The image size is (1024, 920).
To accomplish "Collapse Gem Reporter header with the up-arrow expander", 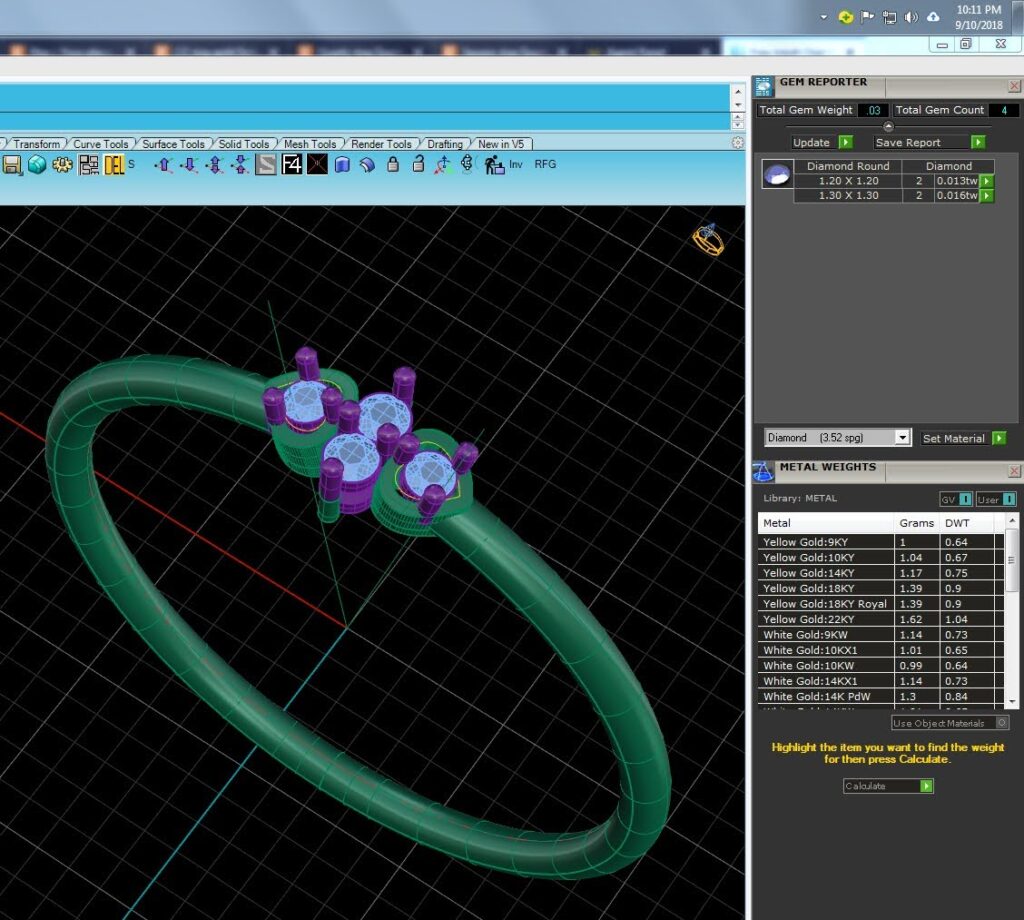I will pyautogui.click(x=888, y=126).
